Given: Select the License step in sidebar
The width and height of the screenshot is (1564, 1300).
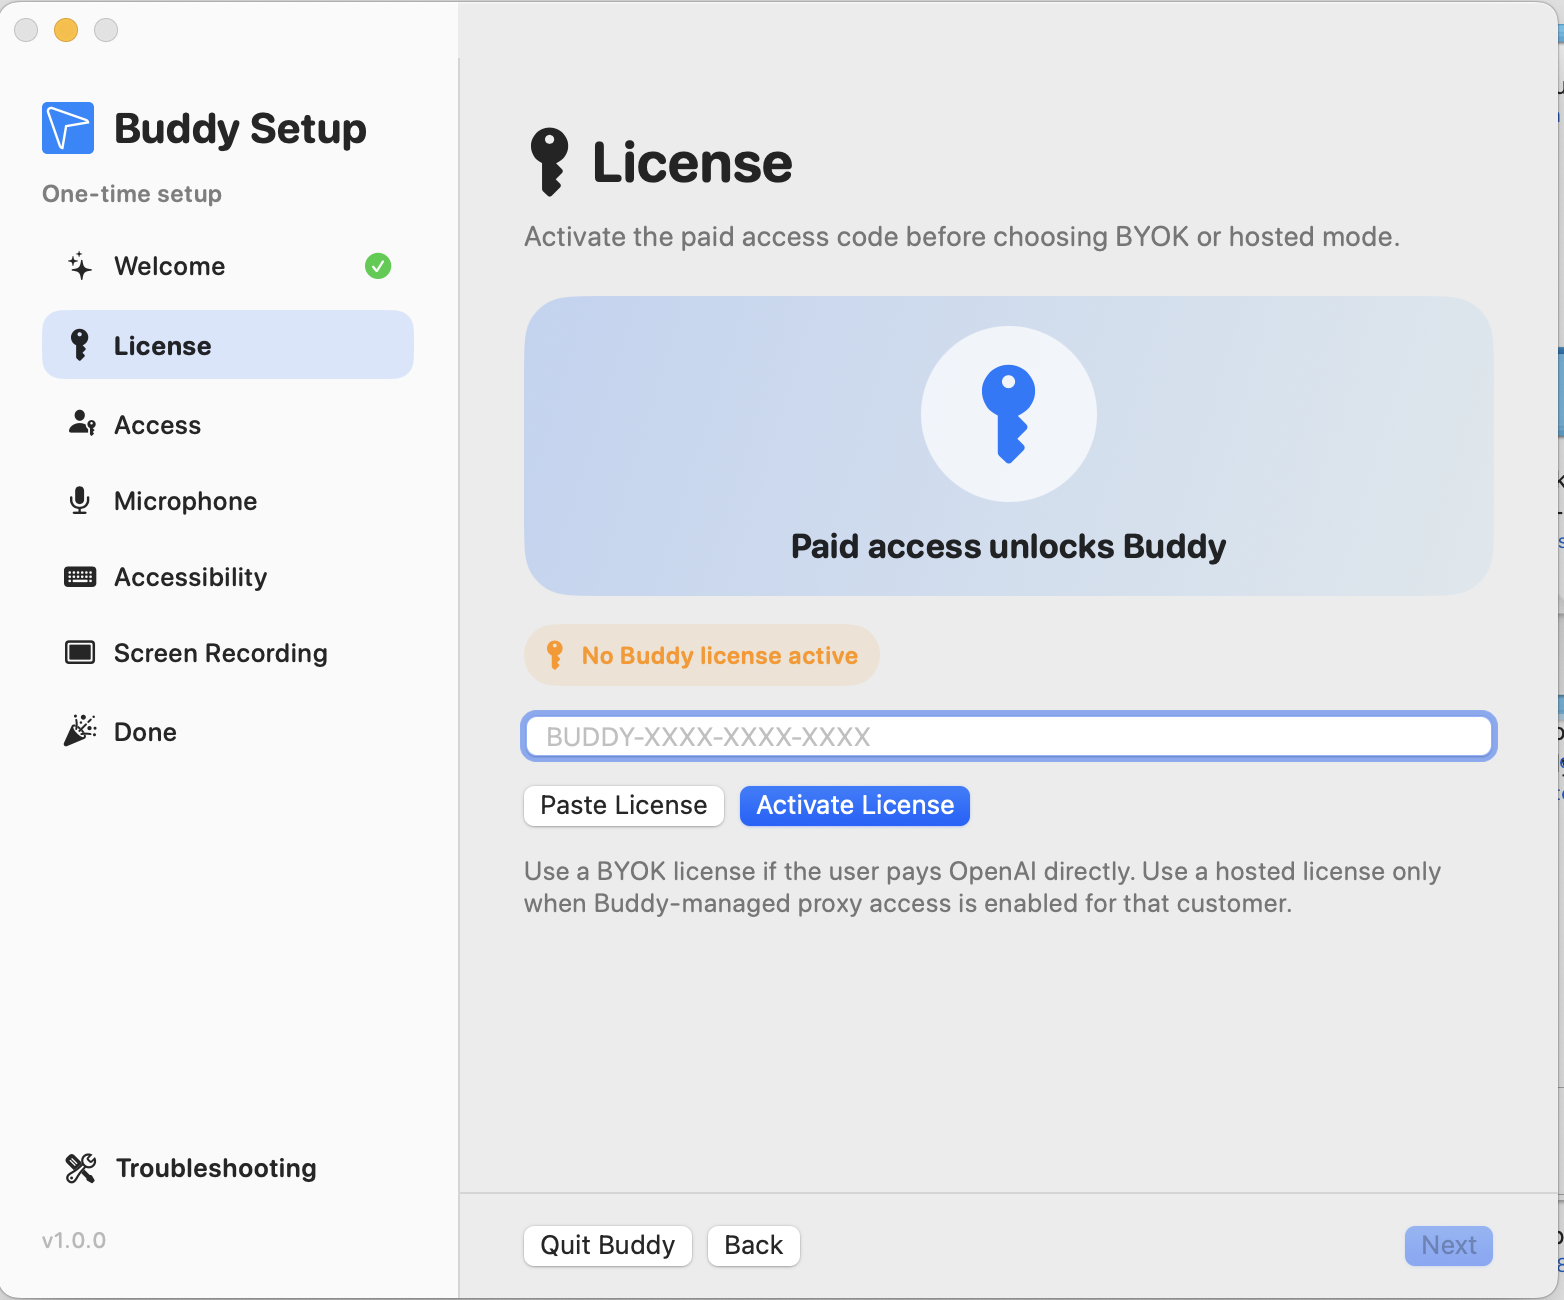Looking at the screenshot, I should point(228,345).
